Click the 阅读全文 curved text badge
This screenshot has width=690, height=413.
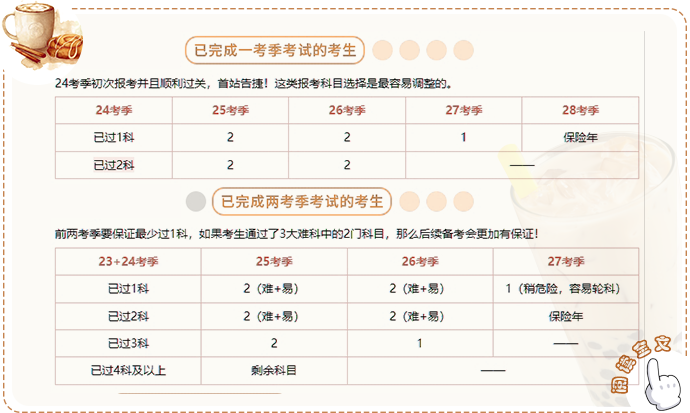(642, 366)
